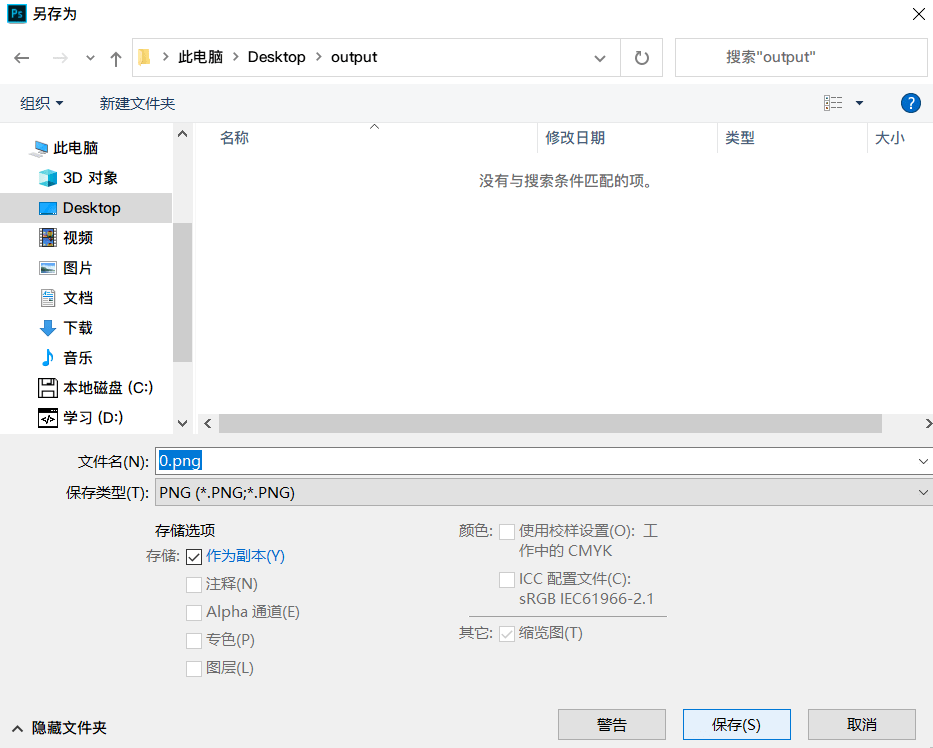Open the address bar path history dropdown
This screenshot has height=748, width=933.
click(600, 58)
